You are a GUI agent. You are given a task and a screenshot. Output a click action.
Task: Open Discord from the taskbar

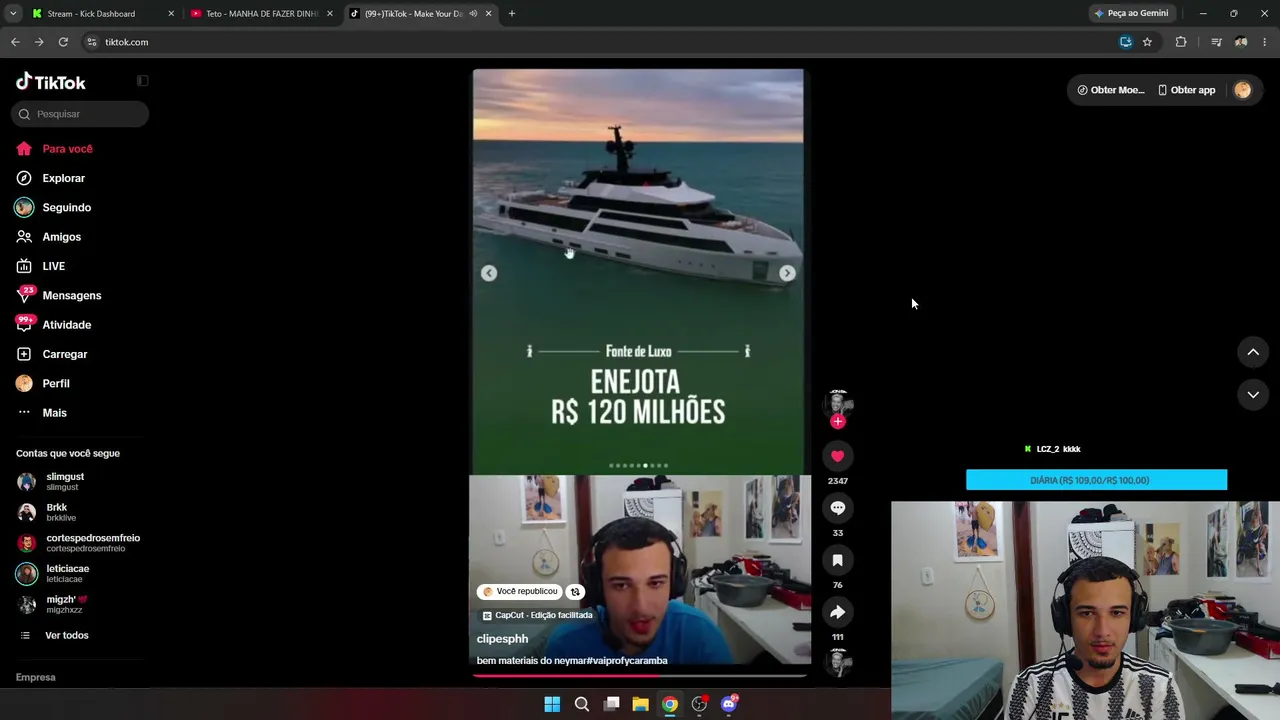729,704
